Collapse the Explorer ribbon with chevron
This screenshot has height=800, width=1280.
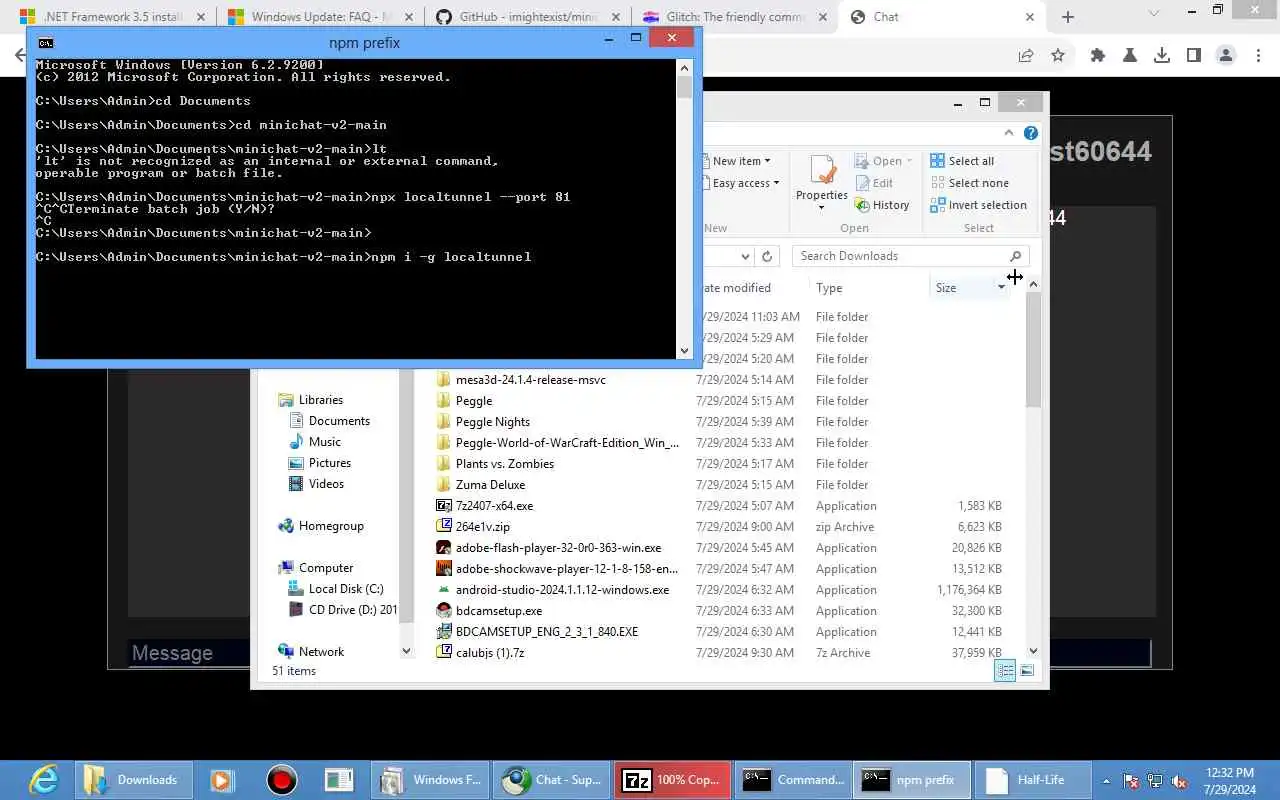[x=1008, y=133]
